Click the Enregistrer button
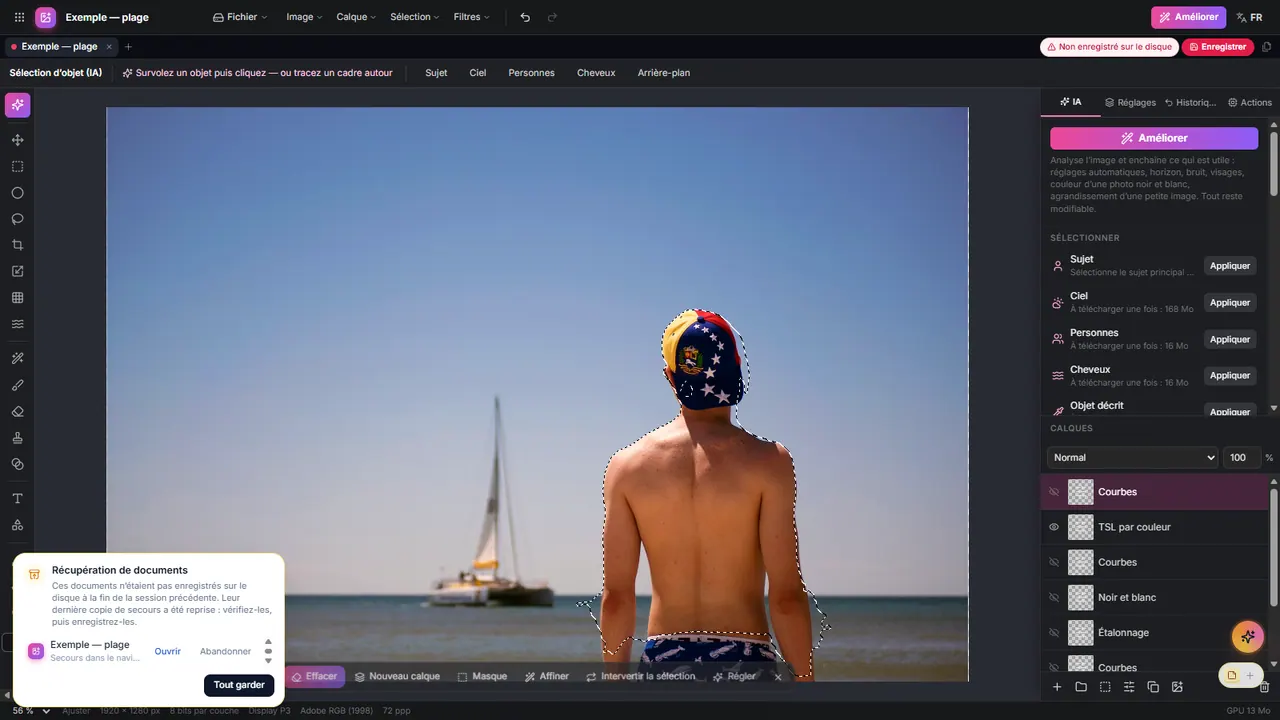The height and width of the screenshot is (720, 1280). pos(1217,47)
